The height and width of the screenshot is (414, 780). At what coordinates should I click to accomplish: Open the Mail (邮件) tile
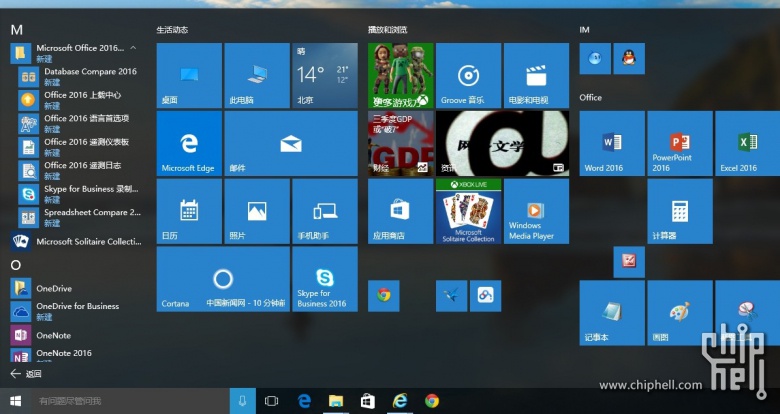(x=291, y=143)
